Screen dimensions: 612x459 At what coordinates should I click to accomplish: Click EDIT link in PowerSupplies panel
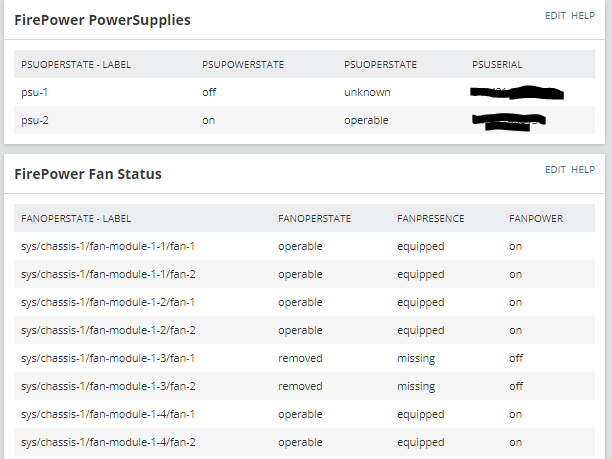click(555, 16)
